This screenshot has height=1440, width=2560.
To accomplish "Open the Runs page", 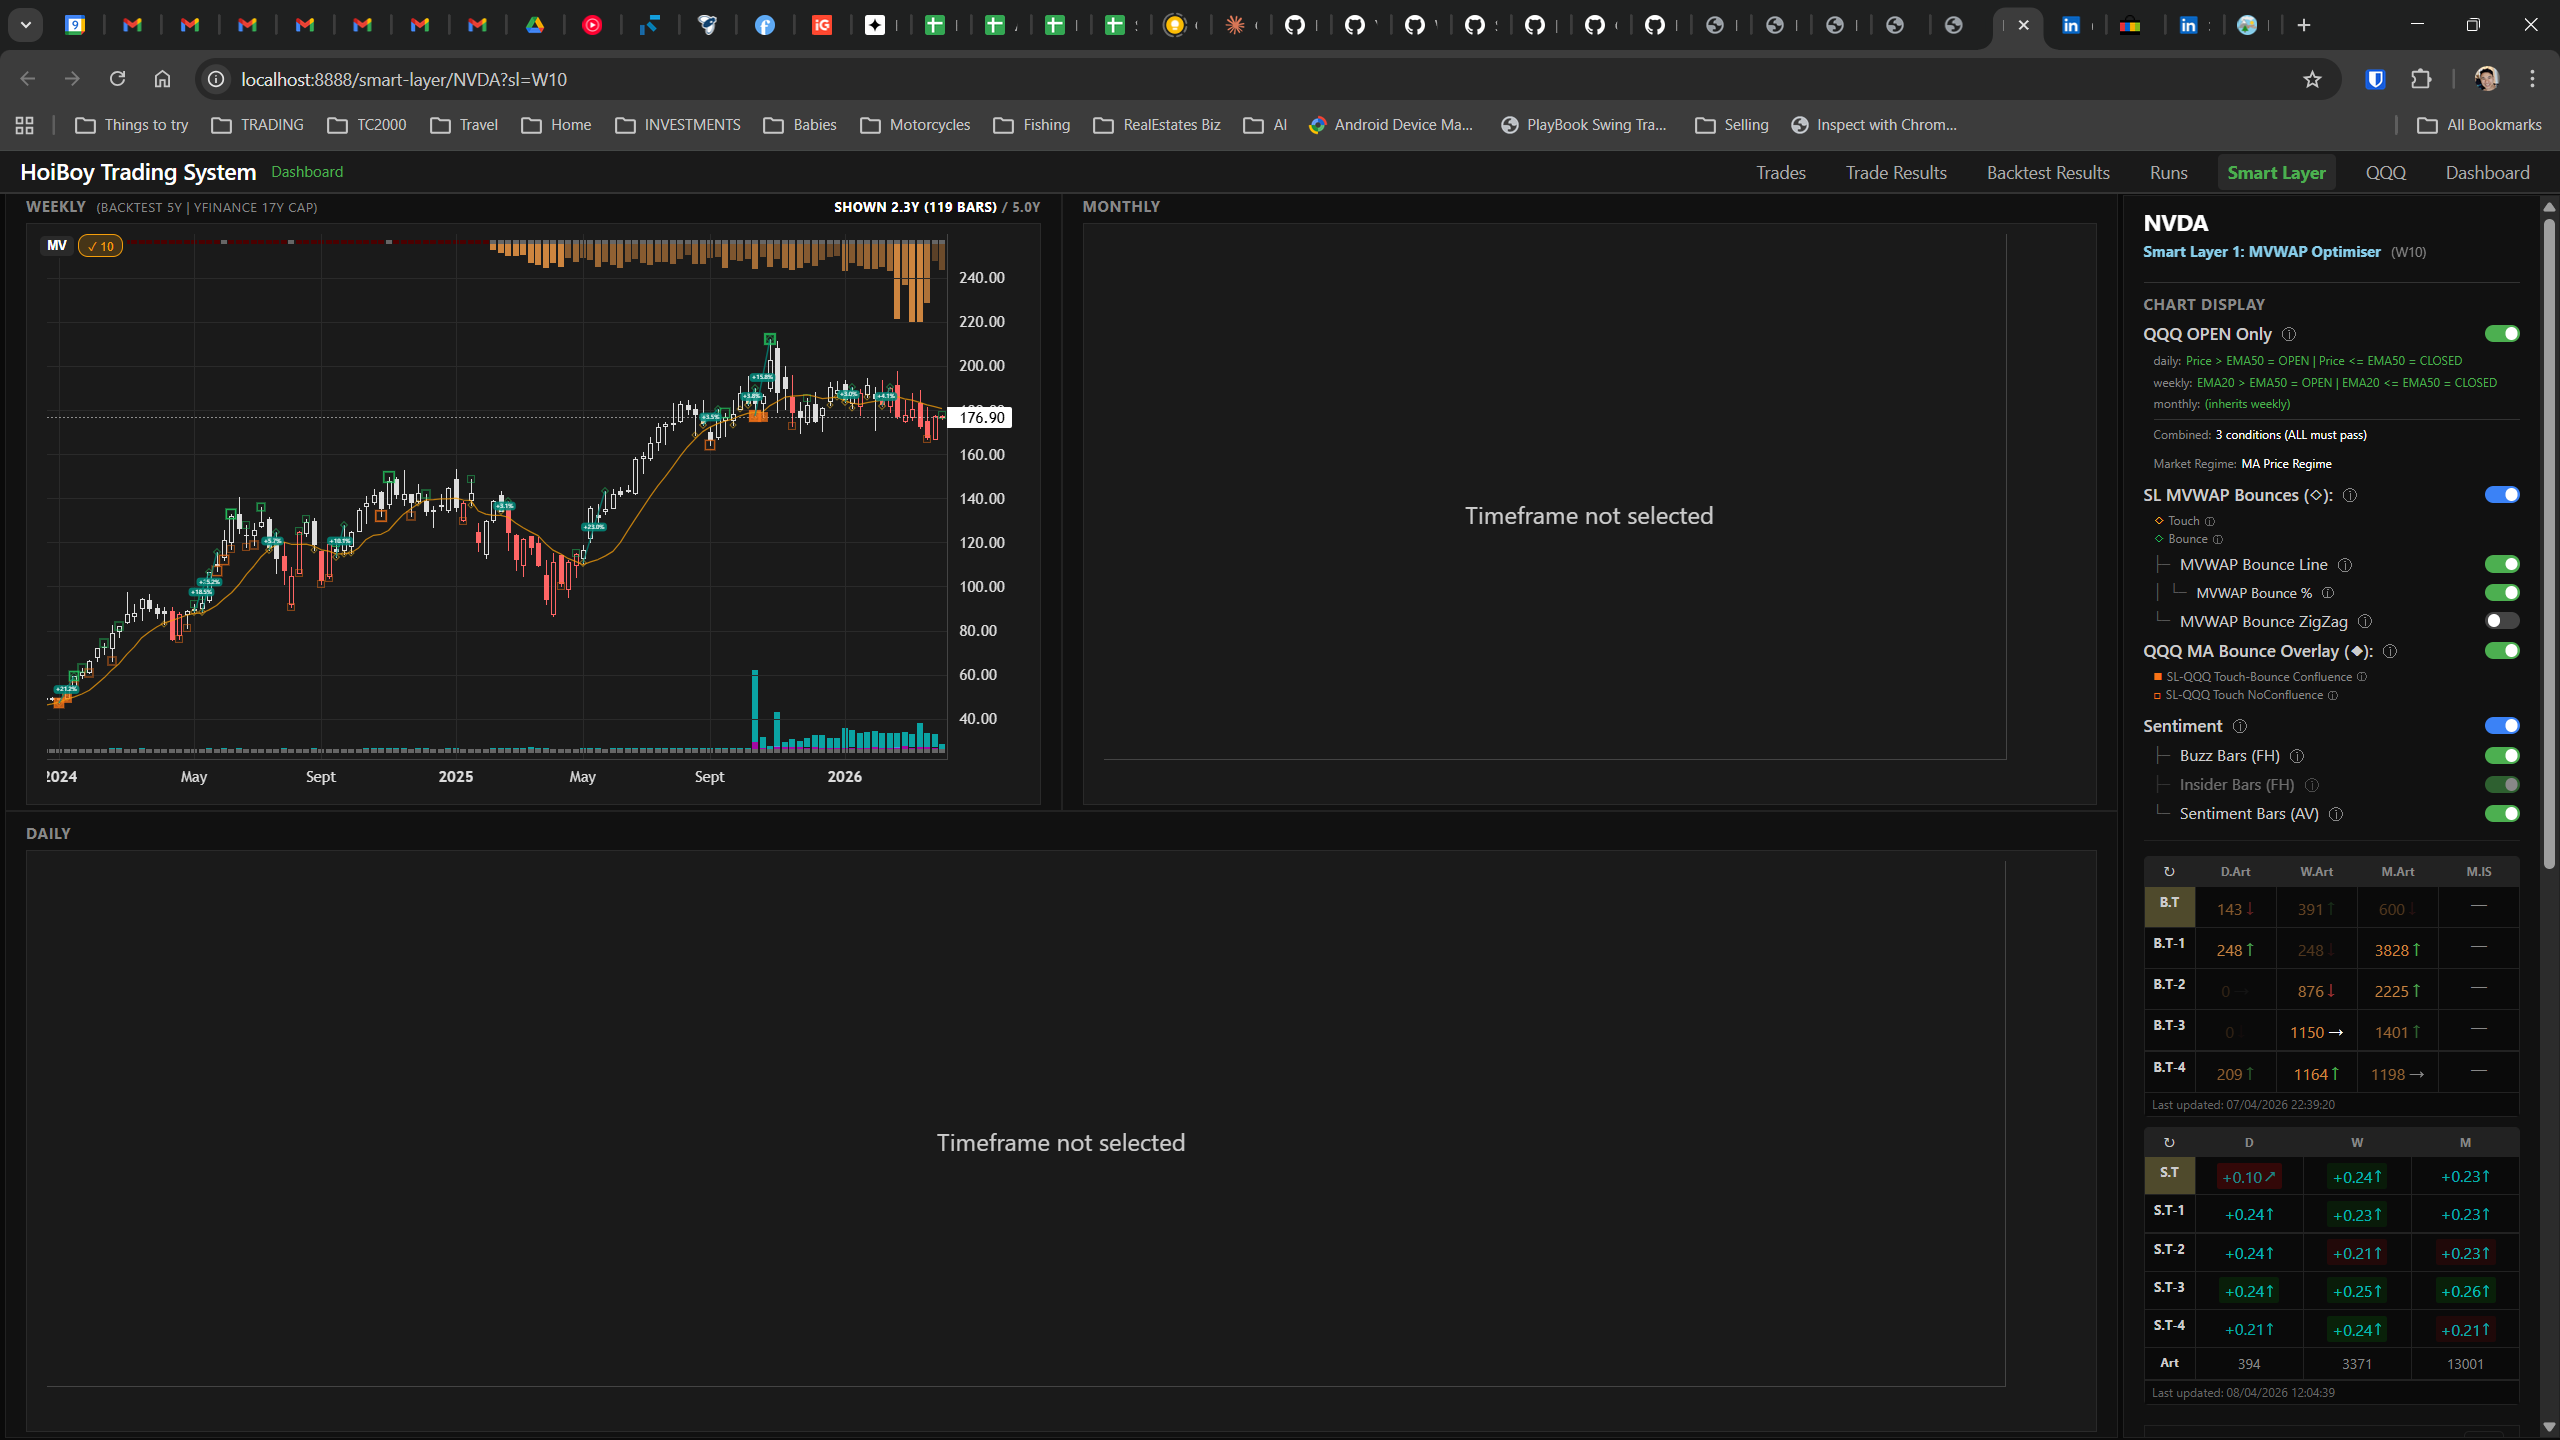I will pyautogui.click(x=2169, y=173).
